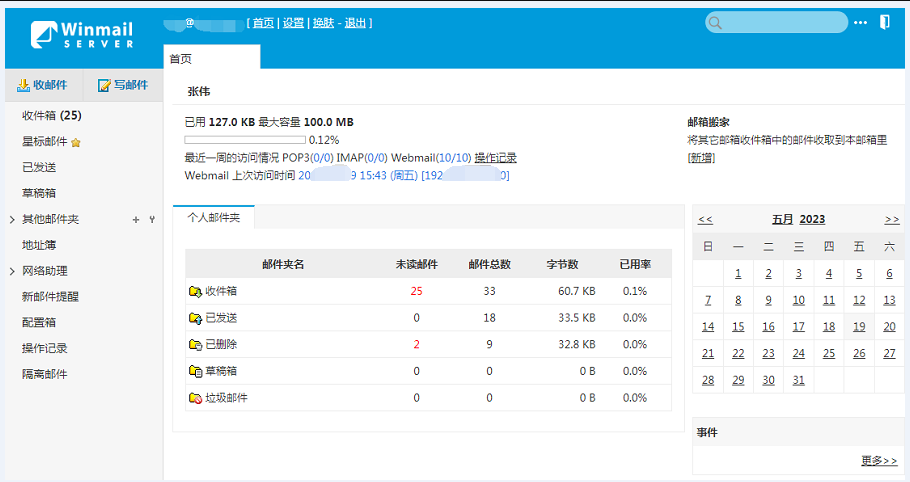Expand the 网络助理 tree node

12,271
